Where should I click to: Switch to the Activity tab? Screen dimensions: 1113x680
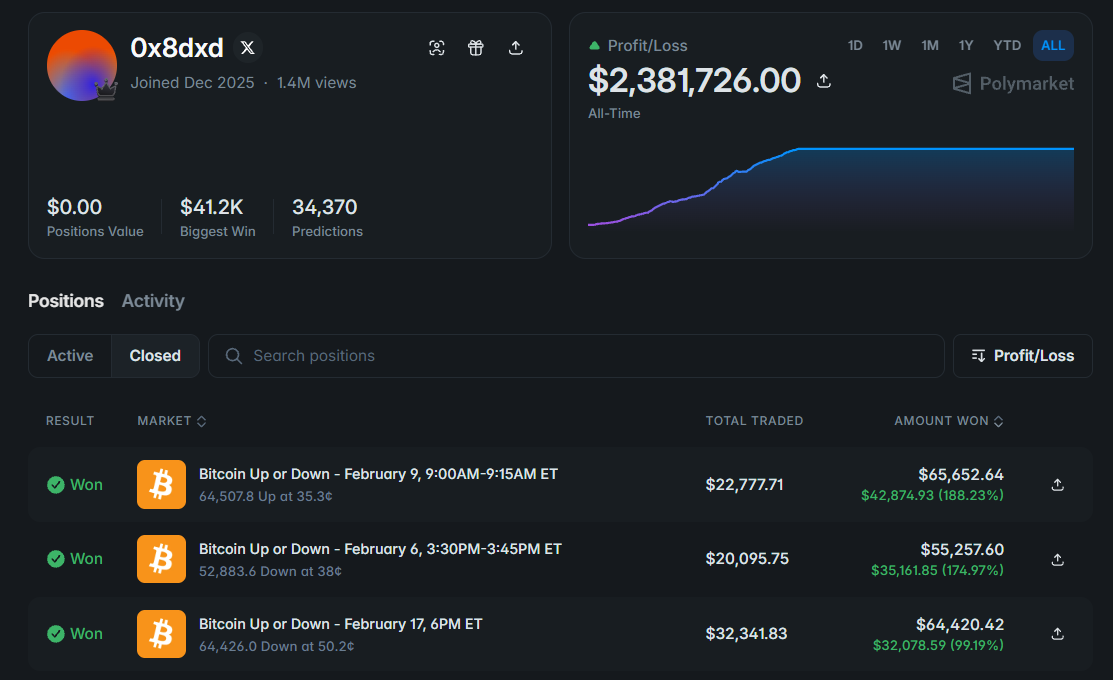pos(153,301)
